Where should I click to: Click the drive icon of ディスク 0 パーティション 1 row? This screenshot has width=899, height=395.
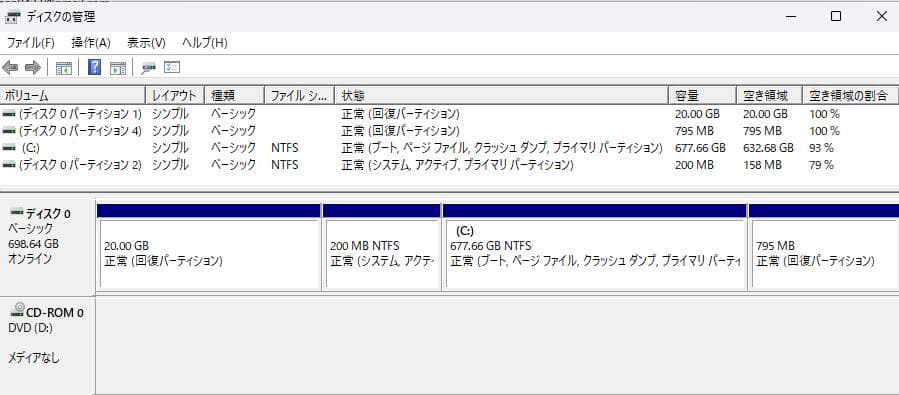9,114
